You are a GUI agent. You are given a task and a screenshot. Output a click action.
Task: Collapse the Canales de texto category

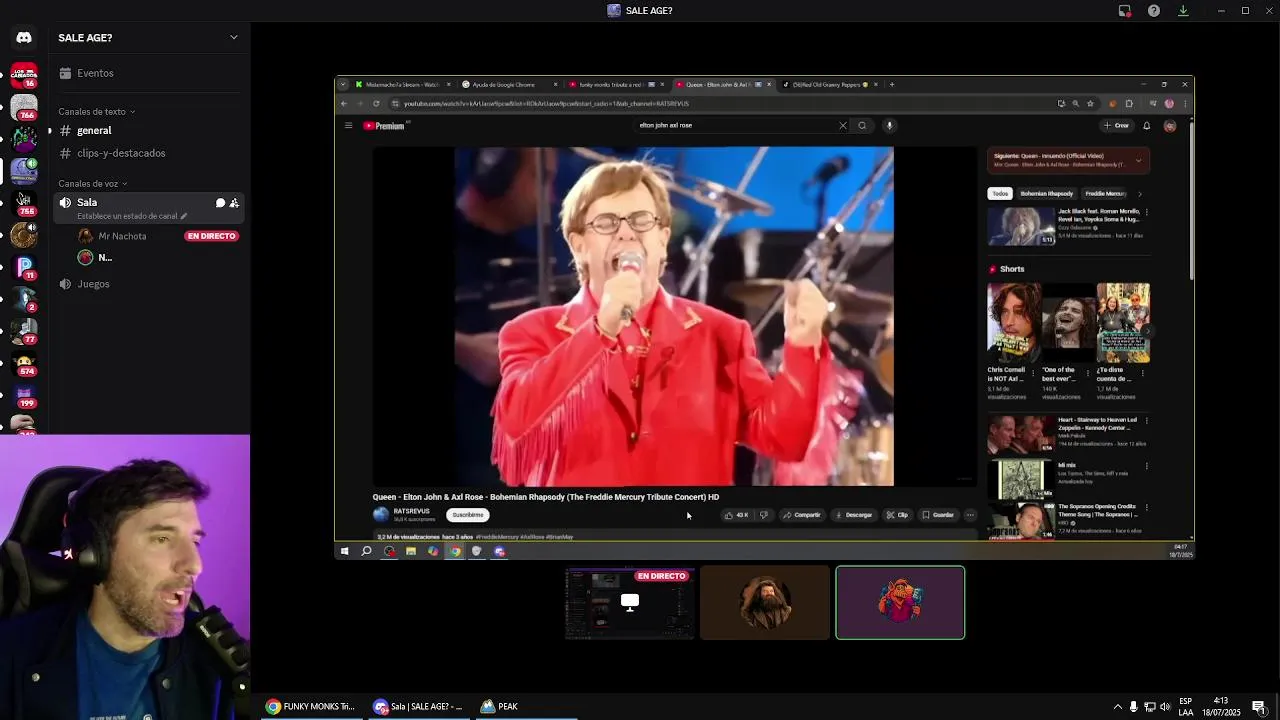[x=96, y=112]
